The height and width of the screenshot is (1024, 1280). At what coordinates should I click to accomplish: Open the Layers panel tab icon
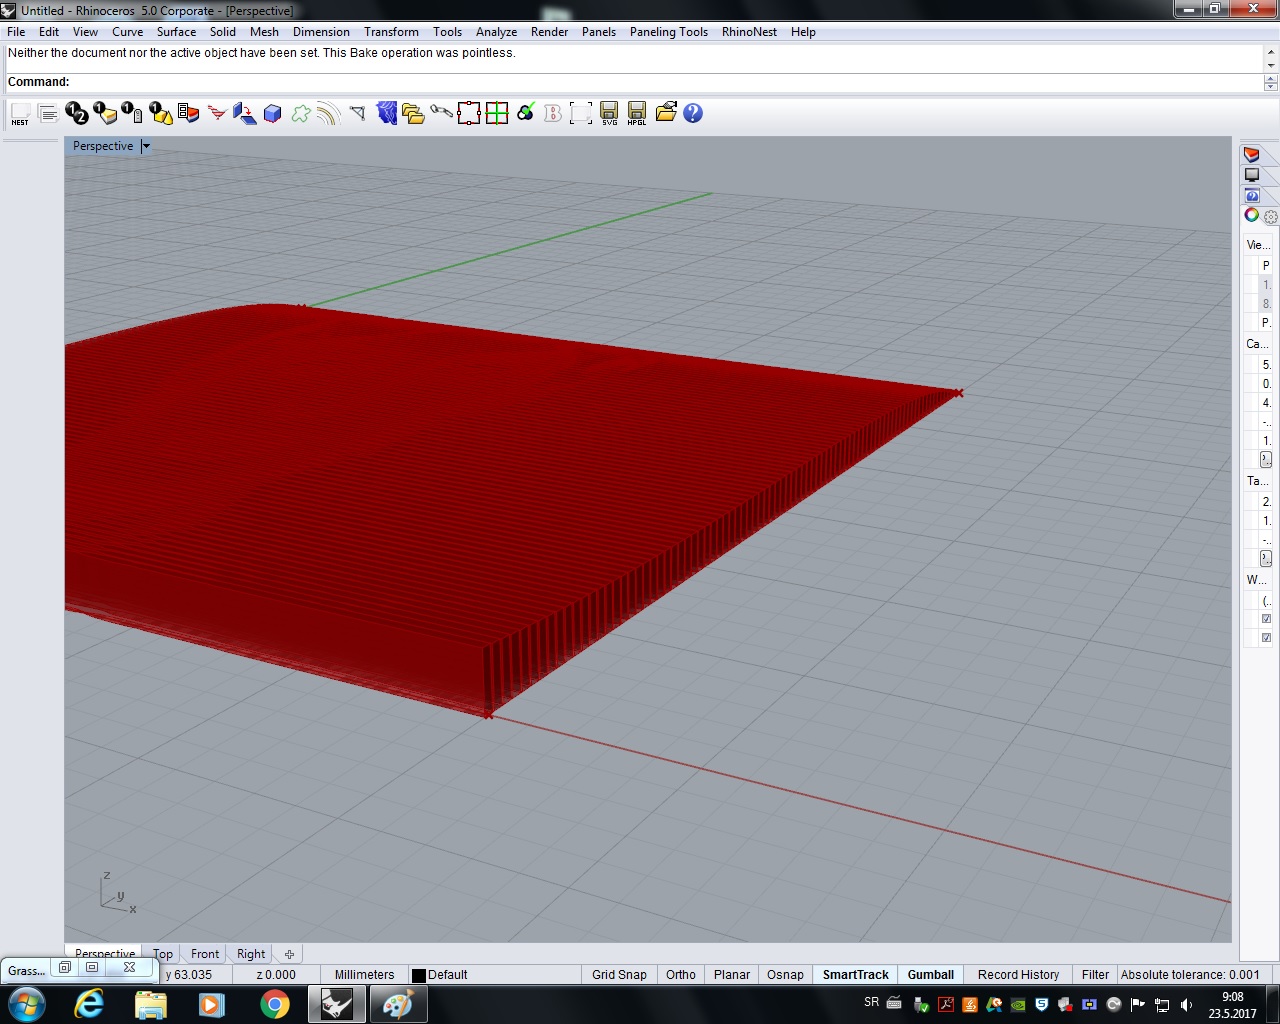(1252, 155)
